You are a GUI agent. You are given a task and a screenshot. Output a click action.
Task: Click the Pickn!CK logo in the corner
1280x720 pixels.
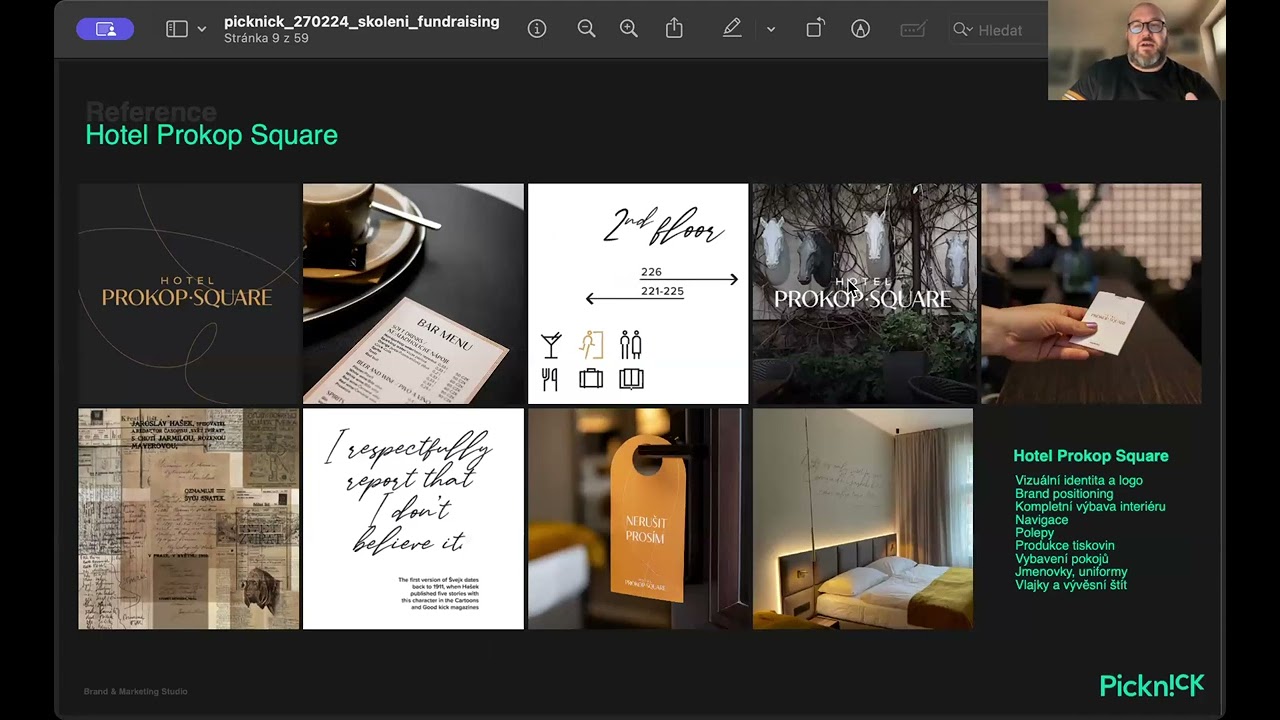pos(1152,685)
